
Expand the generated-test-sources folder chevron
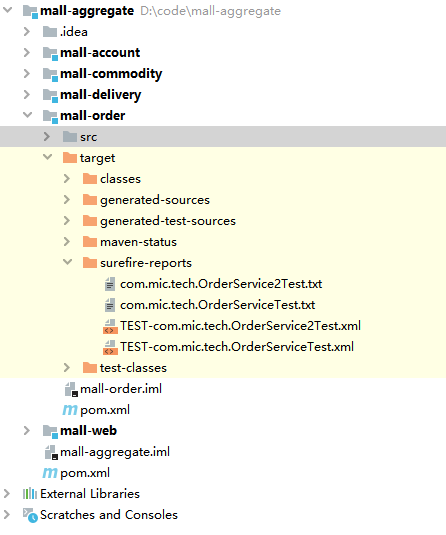point(67,220)
